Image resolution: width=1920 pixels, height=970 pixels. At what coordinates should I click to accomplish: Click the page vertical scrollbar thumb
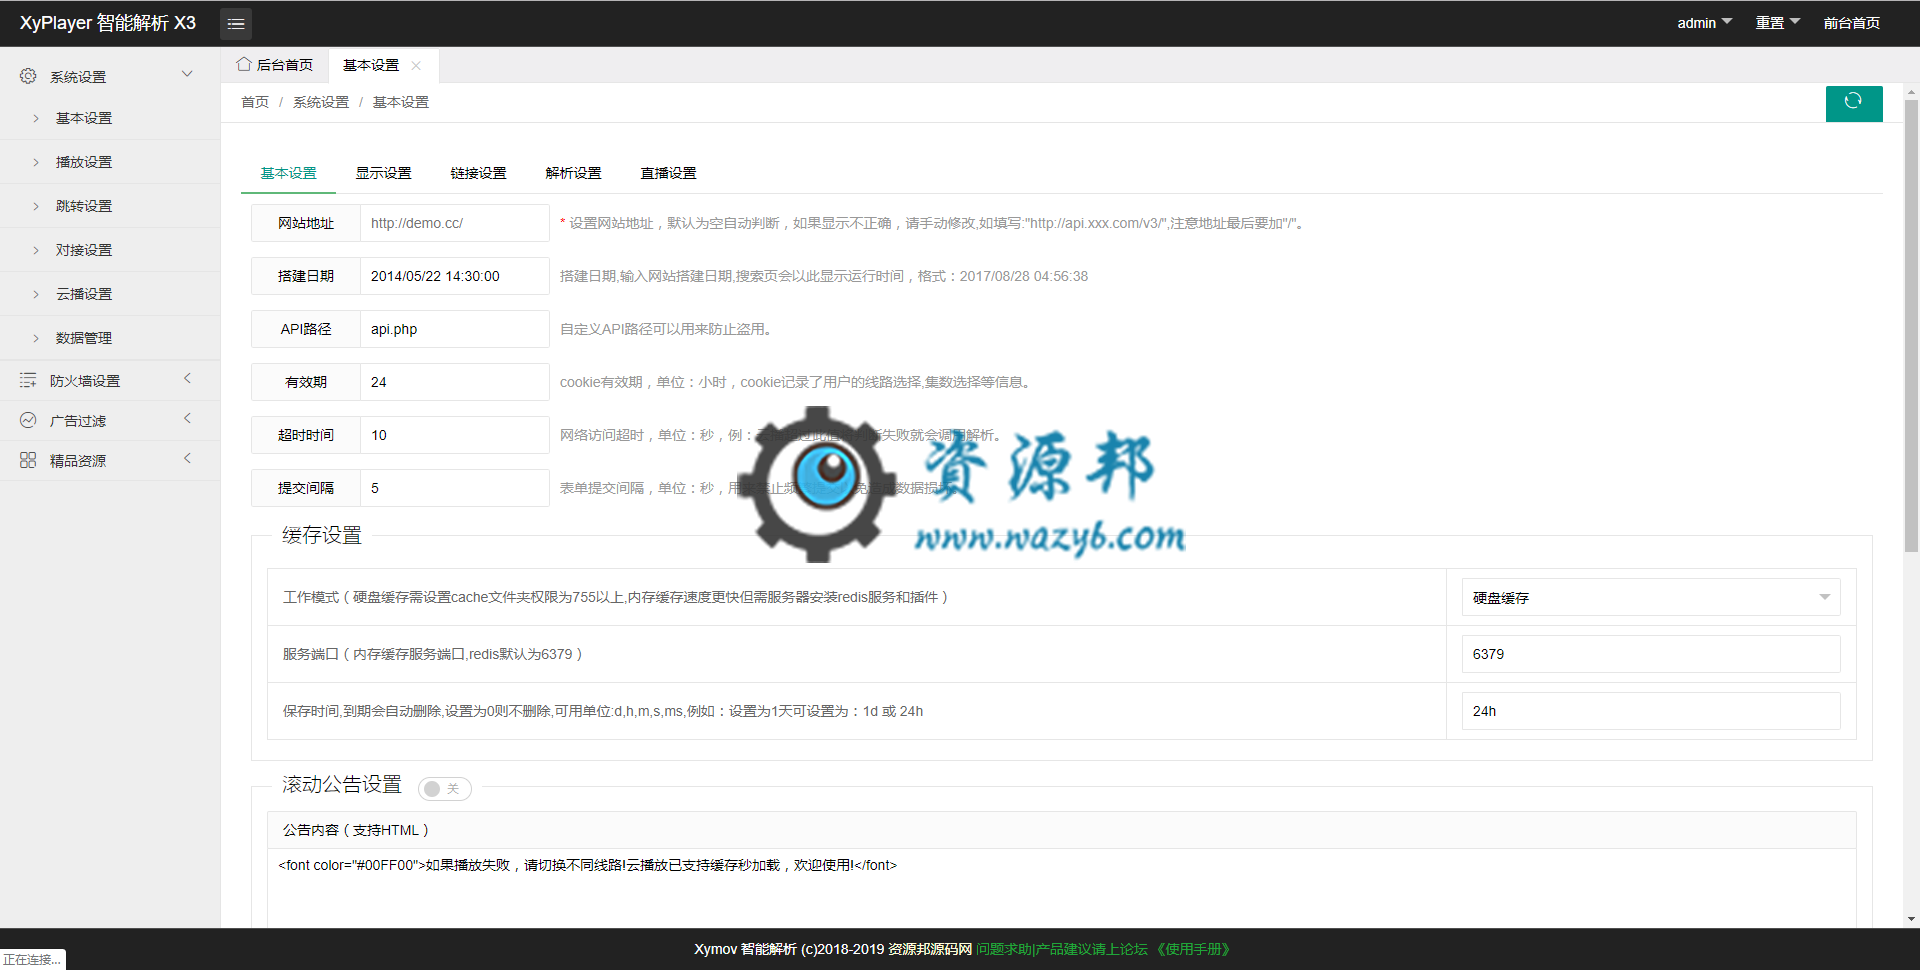[x=1911, y=325]
